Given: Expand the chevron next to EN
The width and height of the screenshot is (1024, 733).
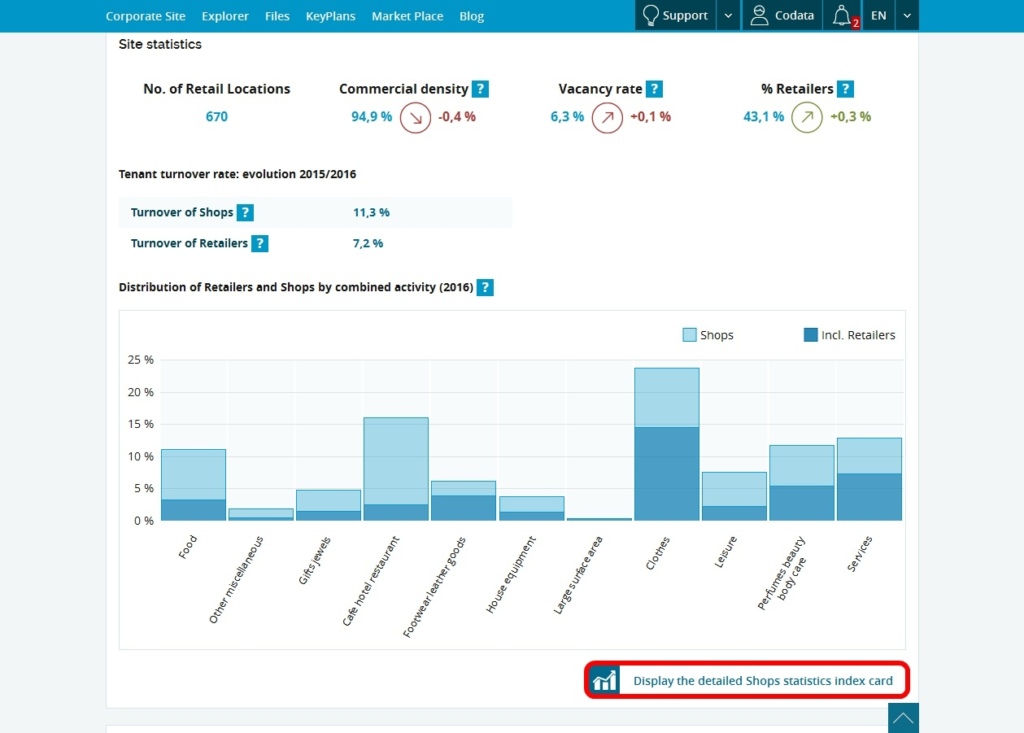Looking at the screenshot, I should tap(905, 15).
